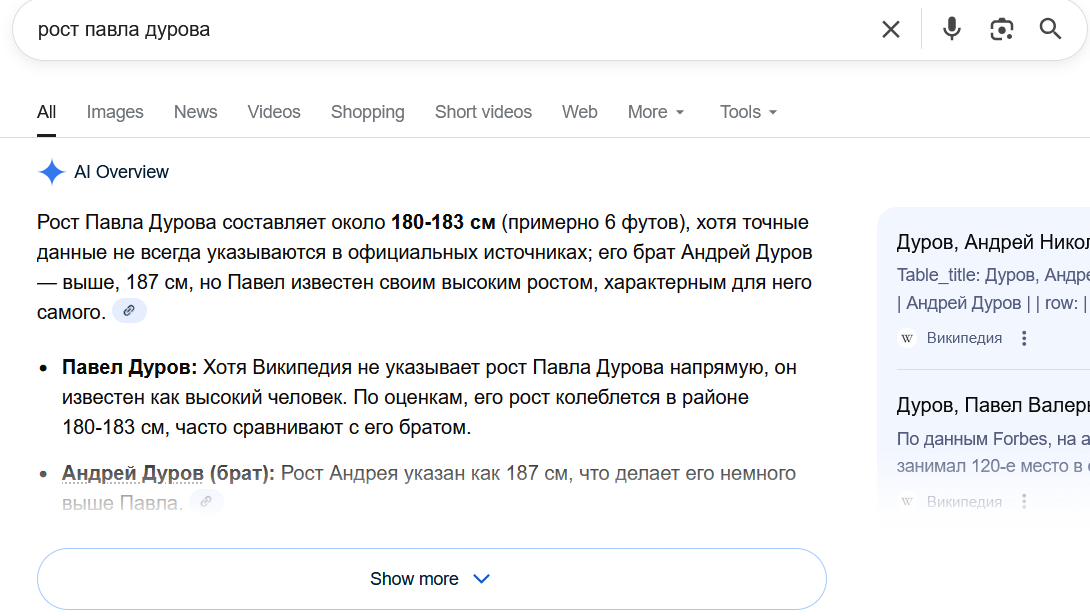Switch to the Images tab
Viewport: 1090px width, 616px height.
coord(115,112)
